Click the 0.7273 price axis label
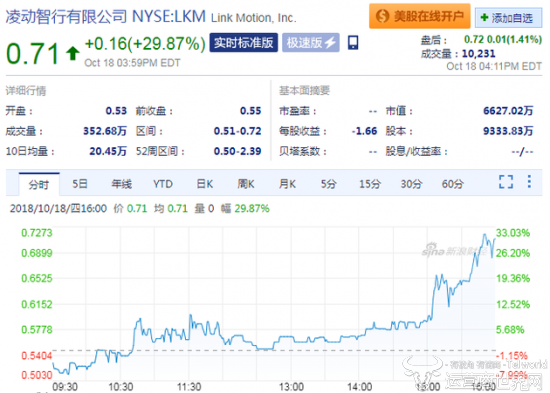The height and width of the screenshot is (393, 550). [x=37, y=233]
